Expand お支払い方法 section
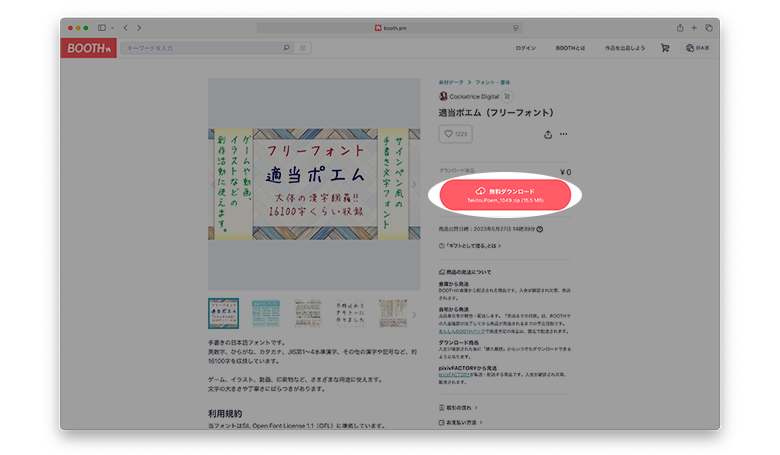Image resolution: width=780 pixels, height=455 pixels. pyautogui.click(x=461, y=423)
